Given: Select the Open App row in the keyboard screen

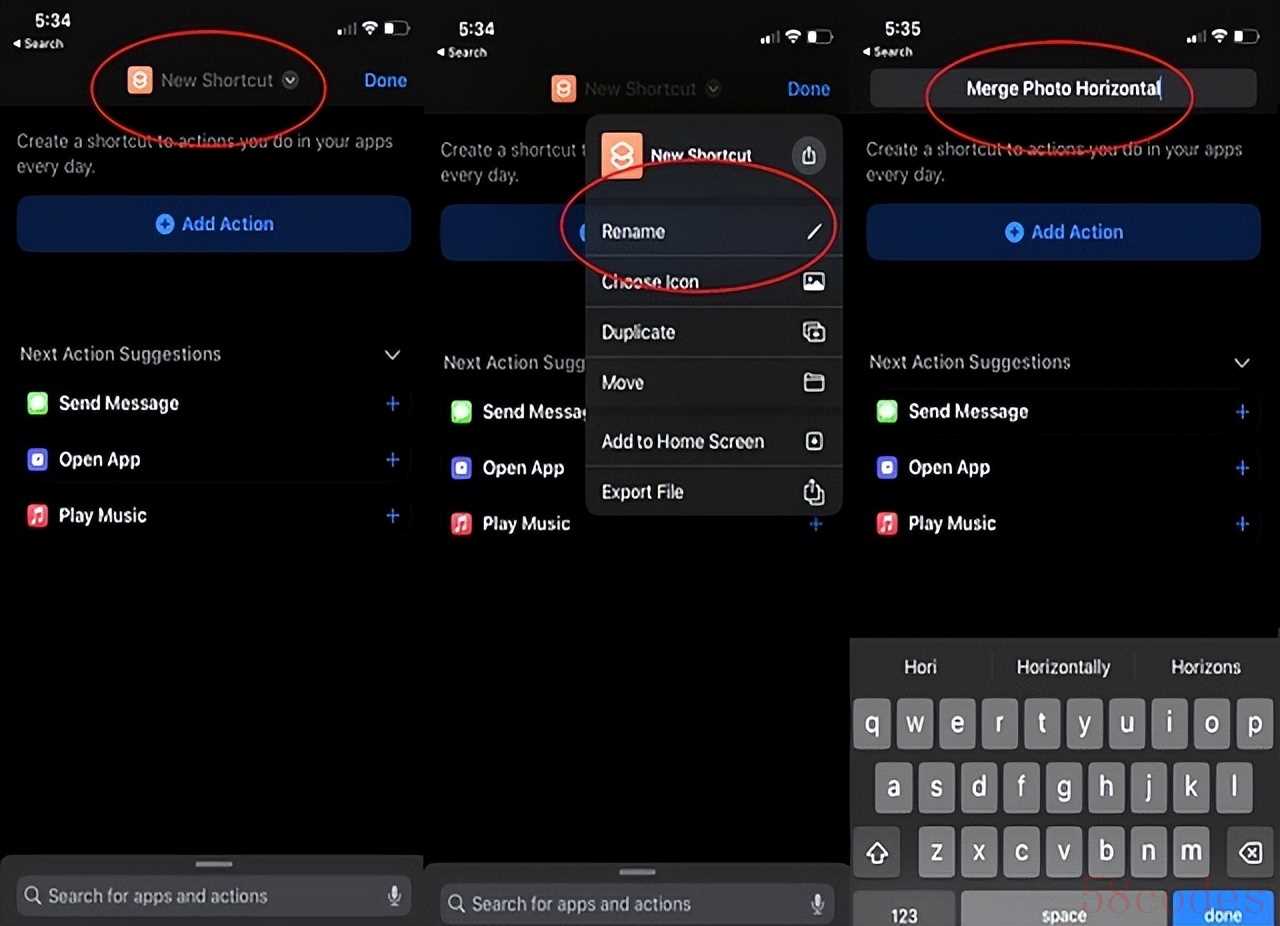Looking at the screenshot, I should (x=1063, y=468).
